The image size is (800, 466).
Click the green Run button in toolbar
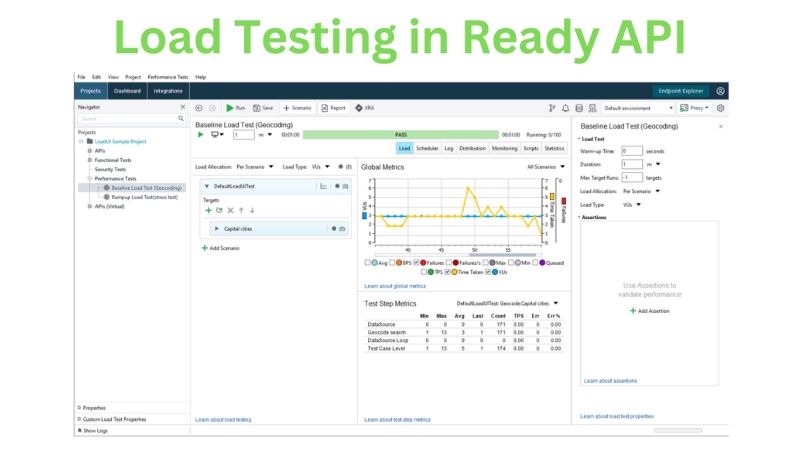pos(236,108)
